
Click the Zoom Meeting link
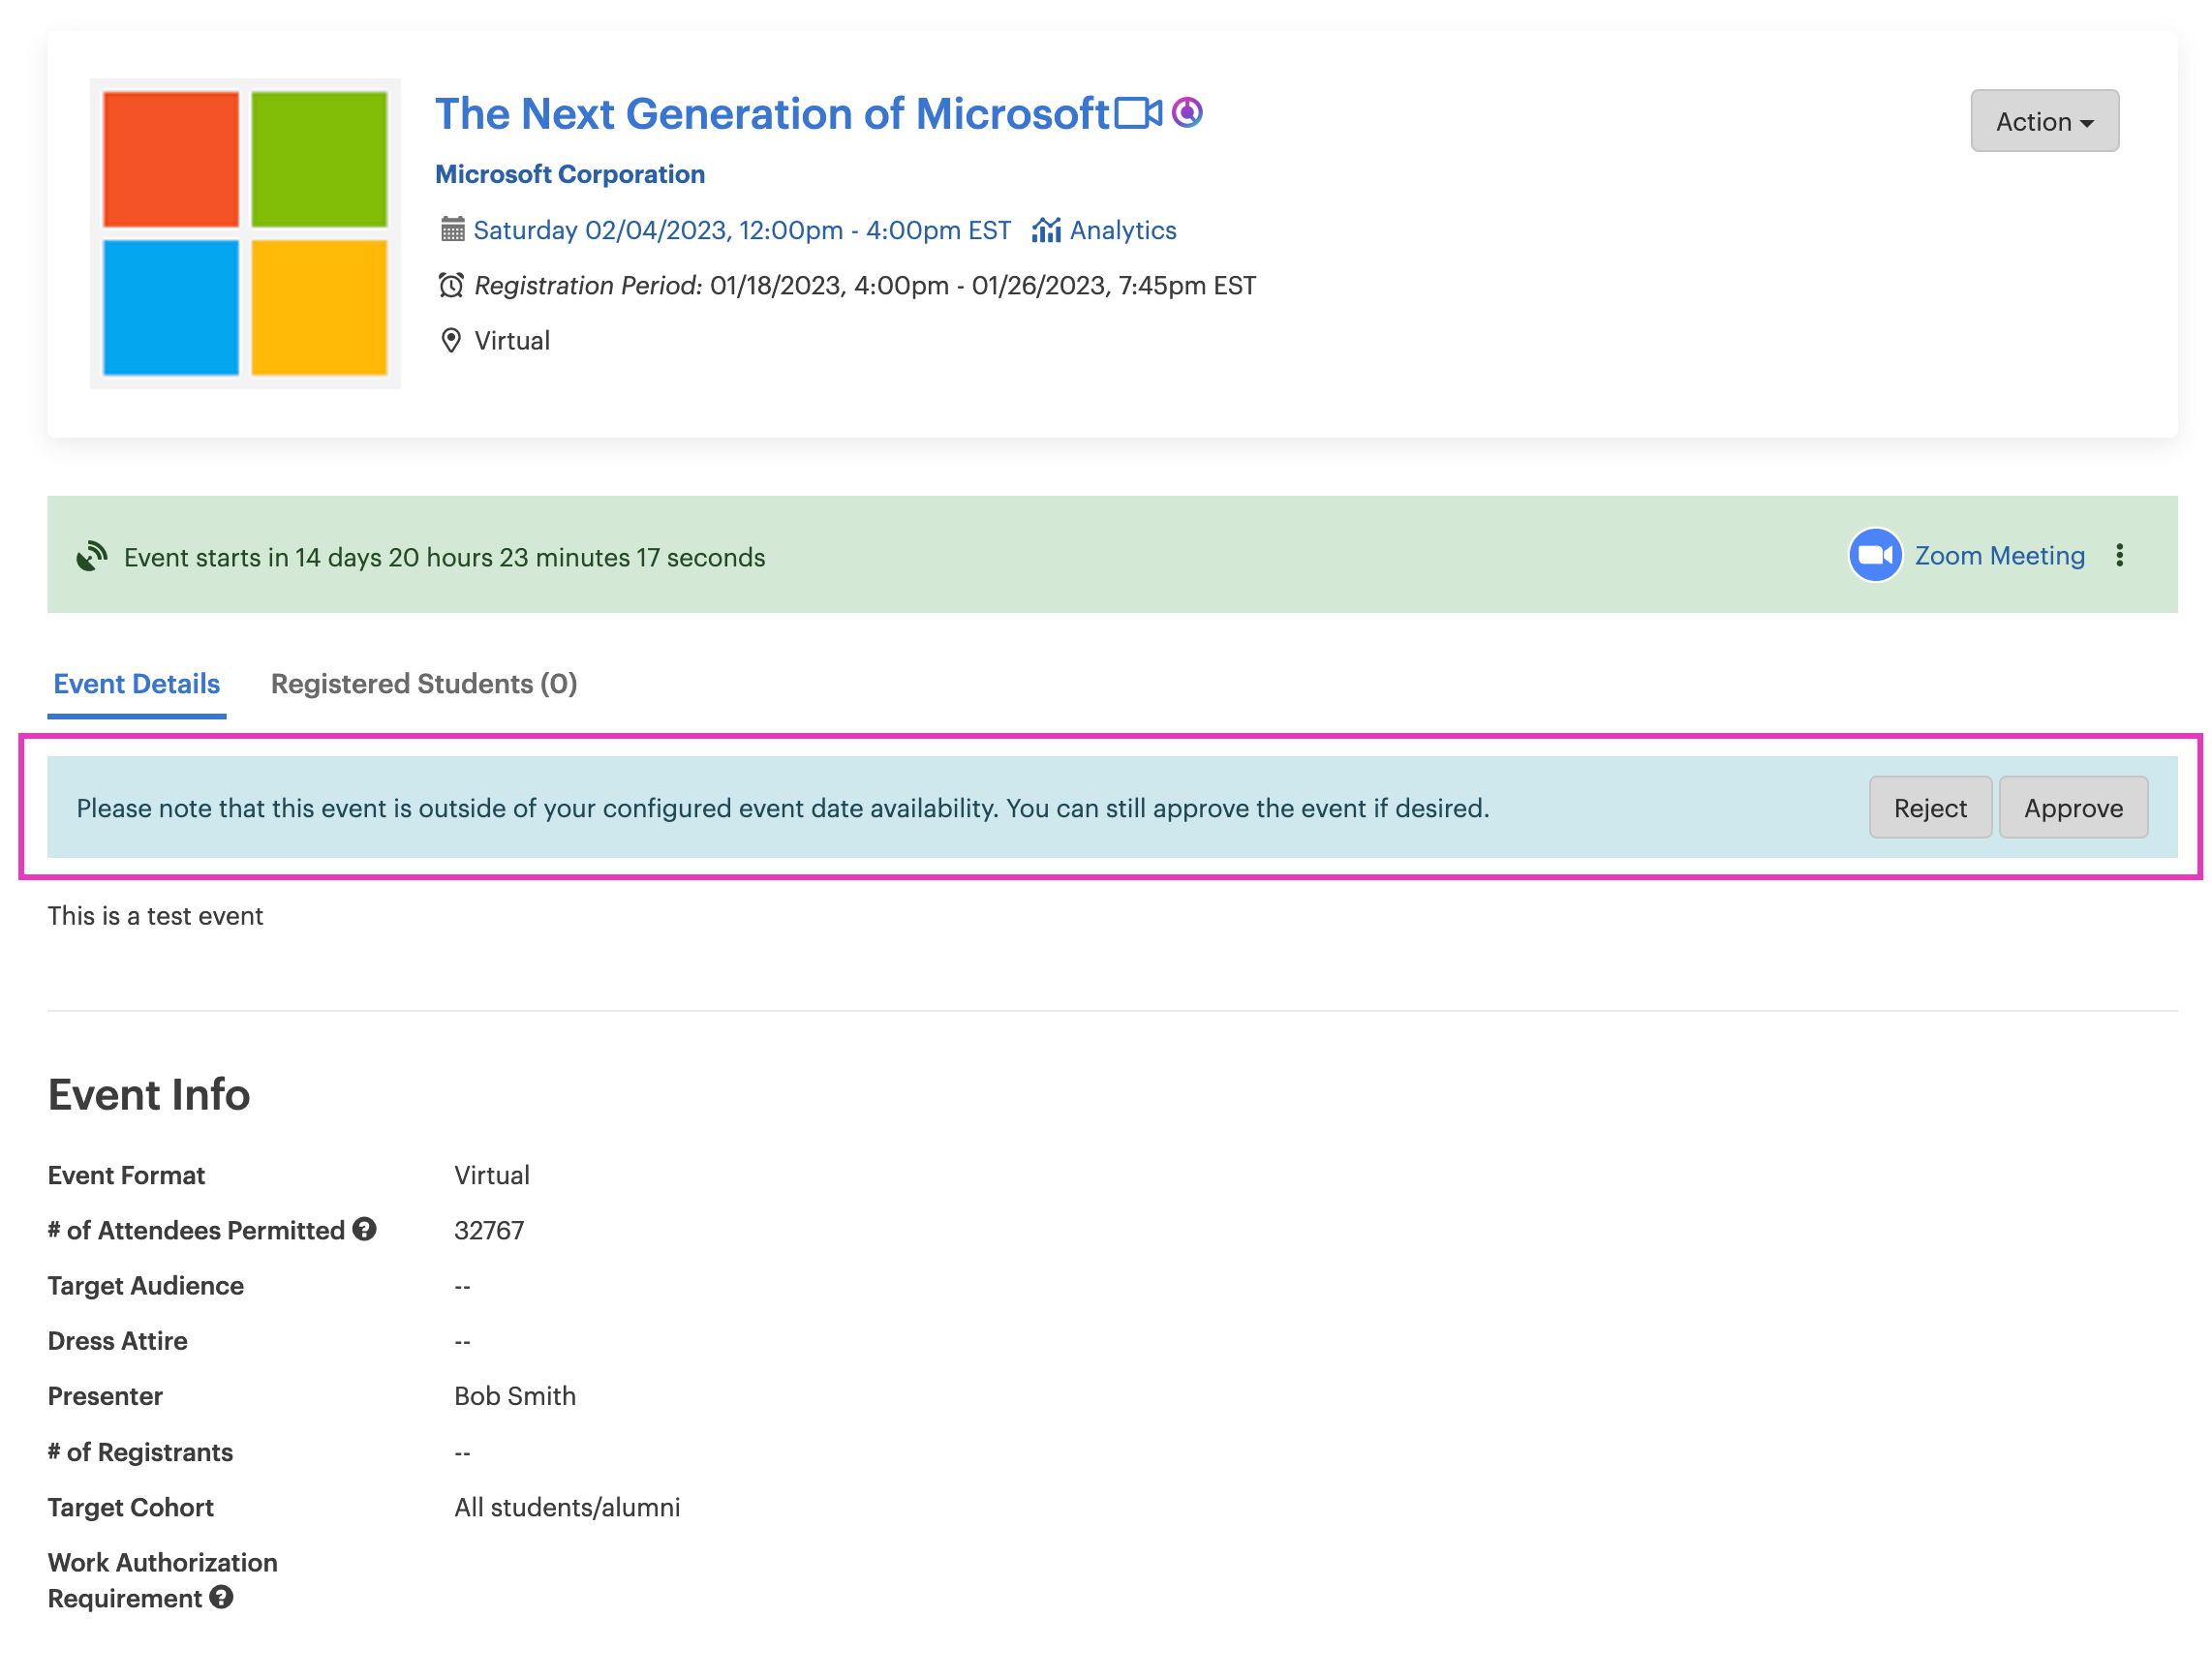click(1999, 556)
